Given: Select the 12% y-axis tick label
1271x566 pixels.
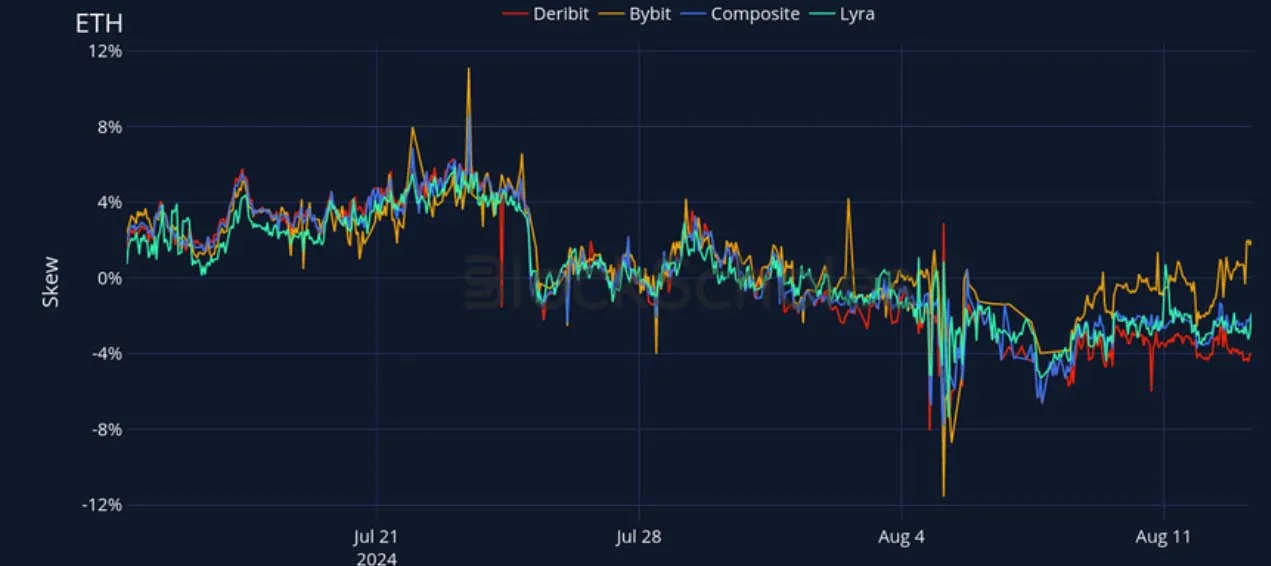Looking at the screenshot, I should click(x=103, y=51).
